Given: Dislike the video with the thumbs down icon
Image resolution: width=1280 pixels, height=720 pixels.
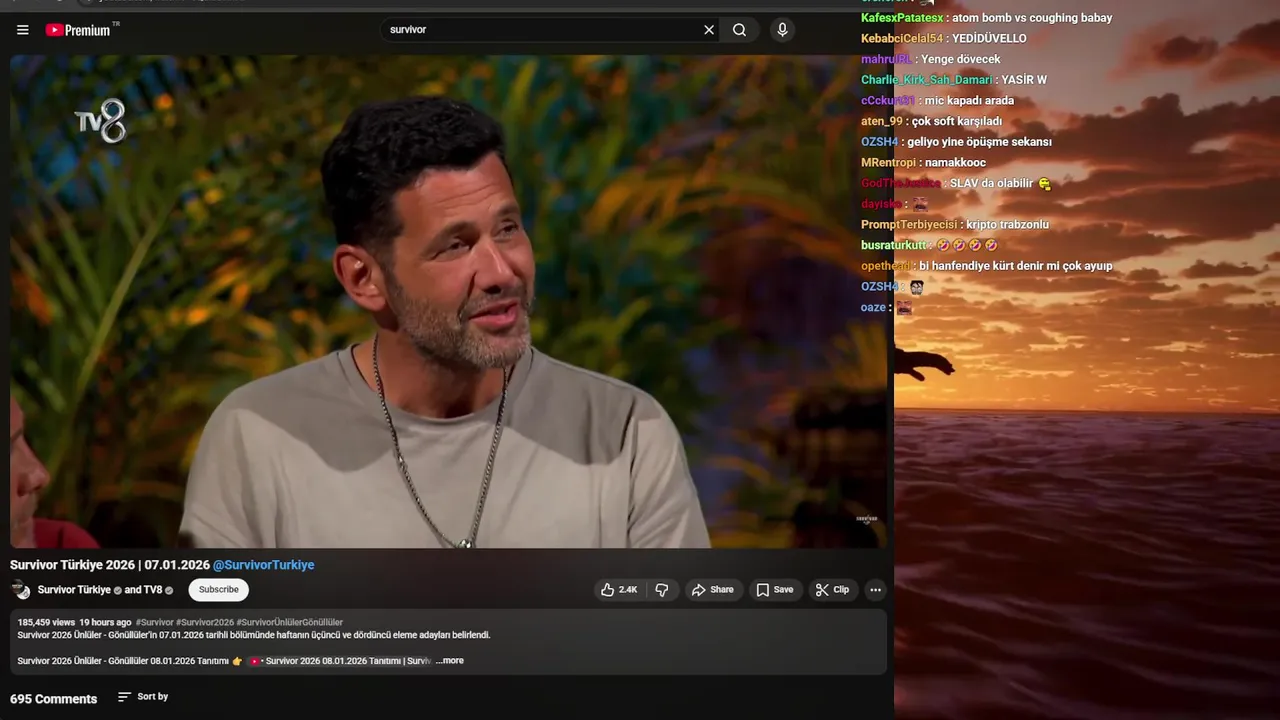Looking at the screenshot, I should coord(662,590).
